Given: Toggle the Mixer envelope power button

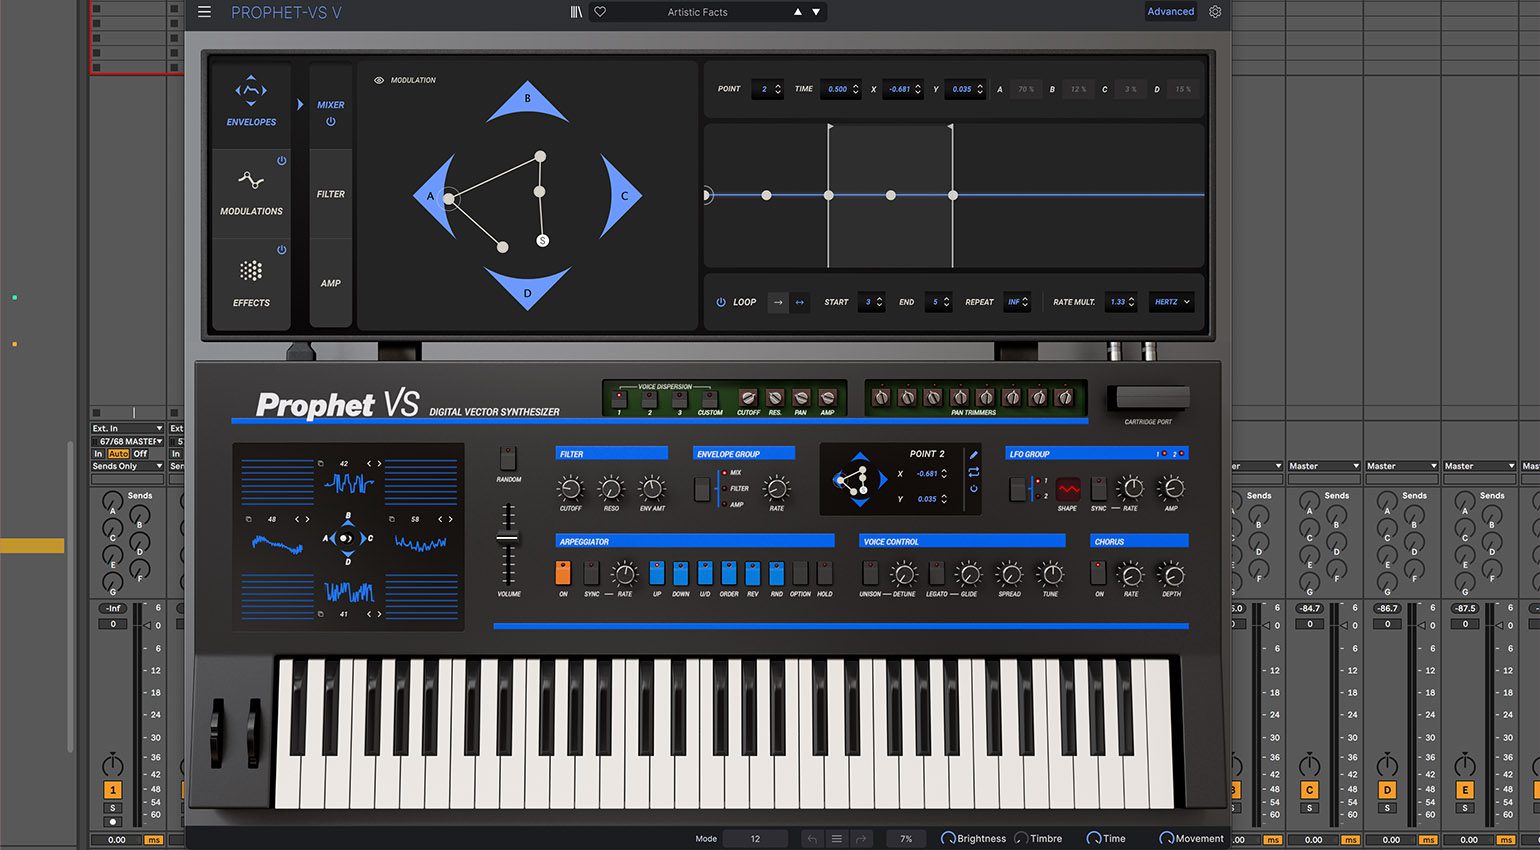Looking at the screenshot, I should [331, 122].
